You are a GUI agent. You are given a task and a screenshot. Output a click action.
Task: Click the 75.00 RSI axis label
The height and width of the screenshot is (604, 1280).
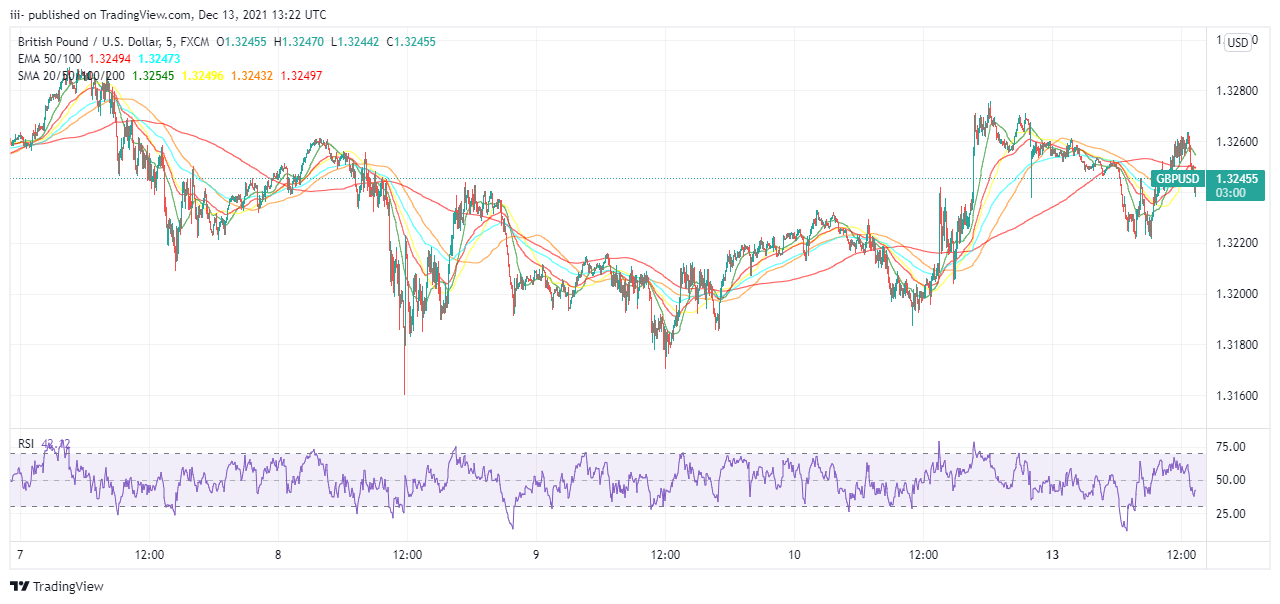click(1229, 447)
